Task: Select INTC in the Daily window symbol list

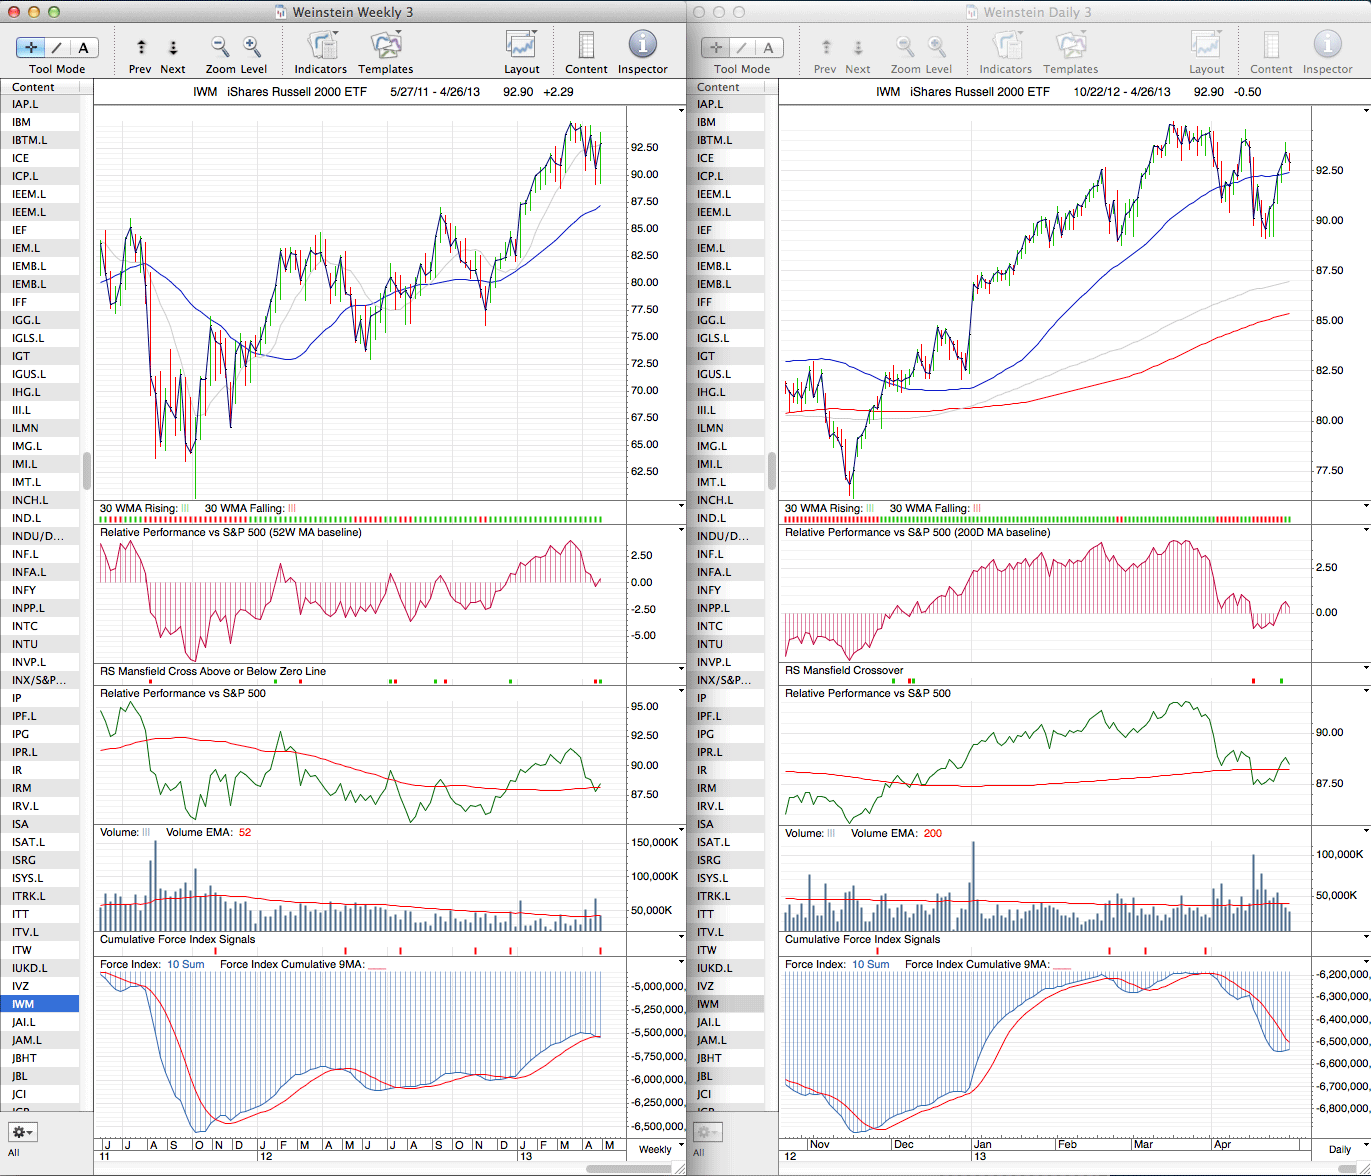Action: [710, 626]
